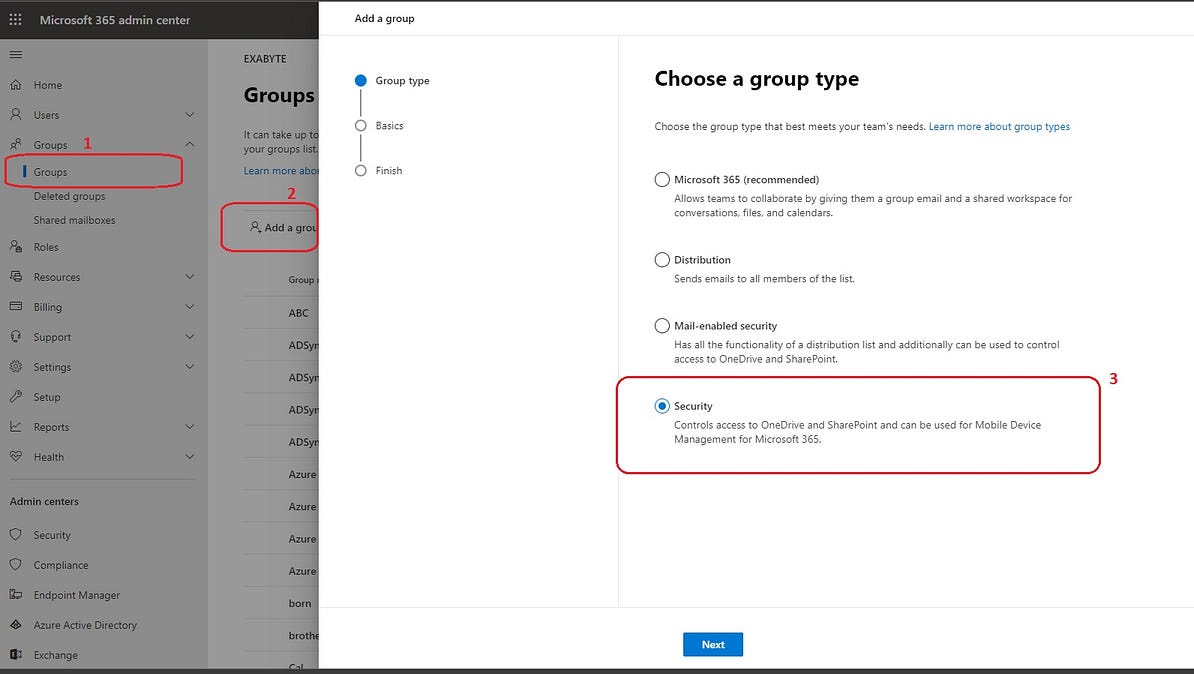The width and height of the screenshot is (1194, 674).
Task: Select the Microsoft 365 (recommended) radio button
Action: point(662,180)
